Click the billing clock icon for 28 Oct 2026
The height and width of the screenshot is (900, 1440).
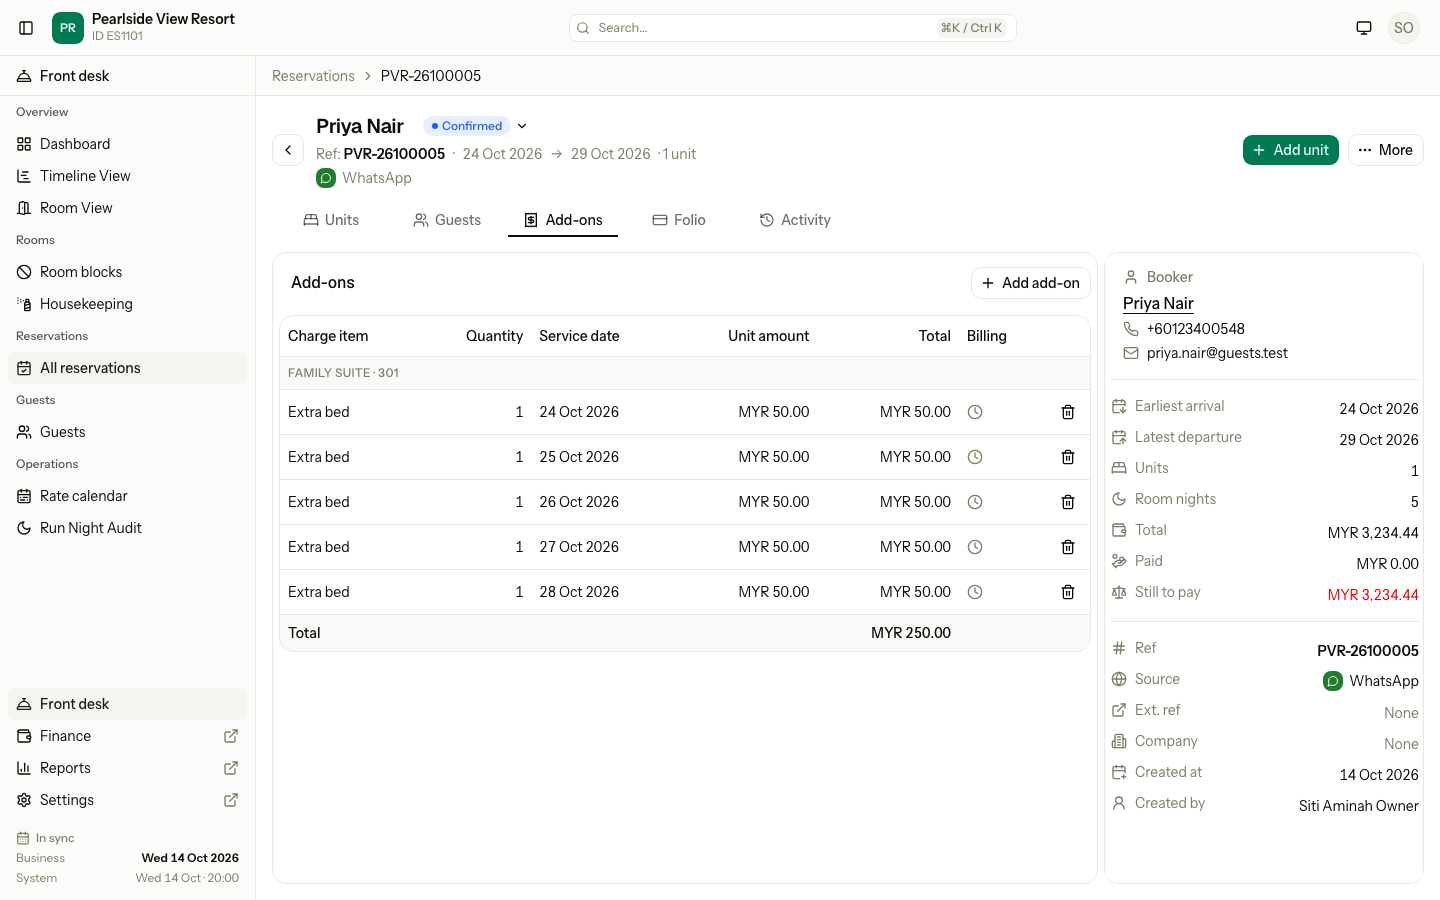[975, 592]
